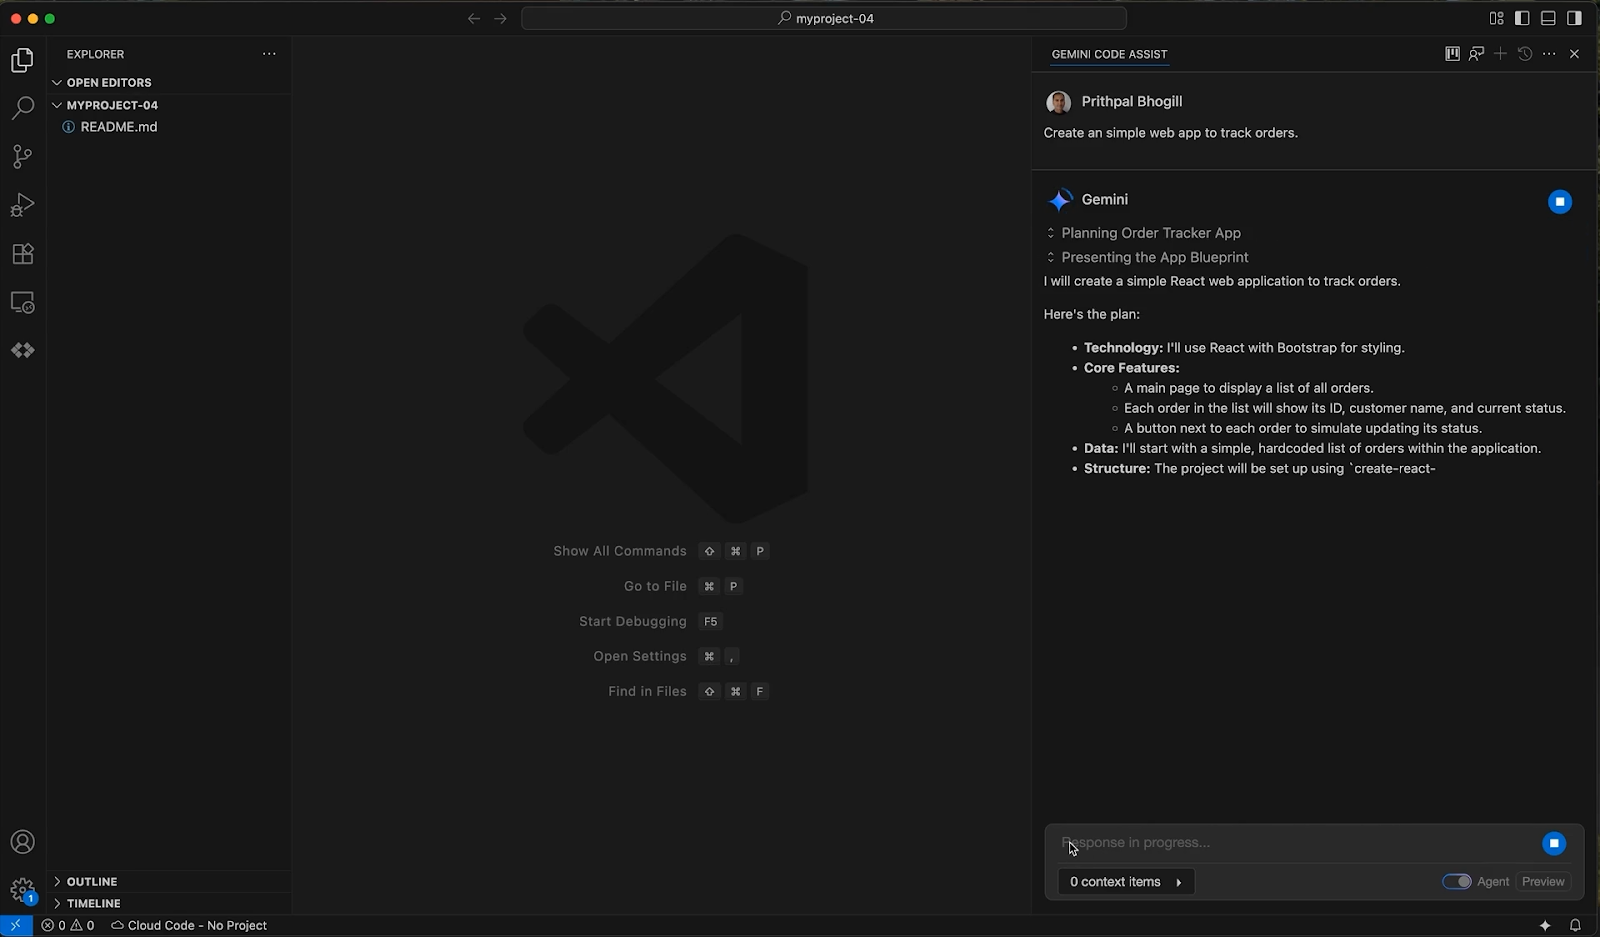Click the Go to File shortcut hint
This screenshot has height=937, width=1600.
coord(683,586)
